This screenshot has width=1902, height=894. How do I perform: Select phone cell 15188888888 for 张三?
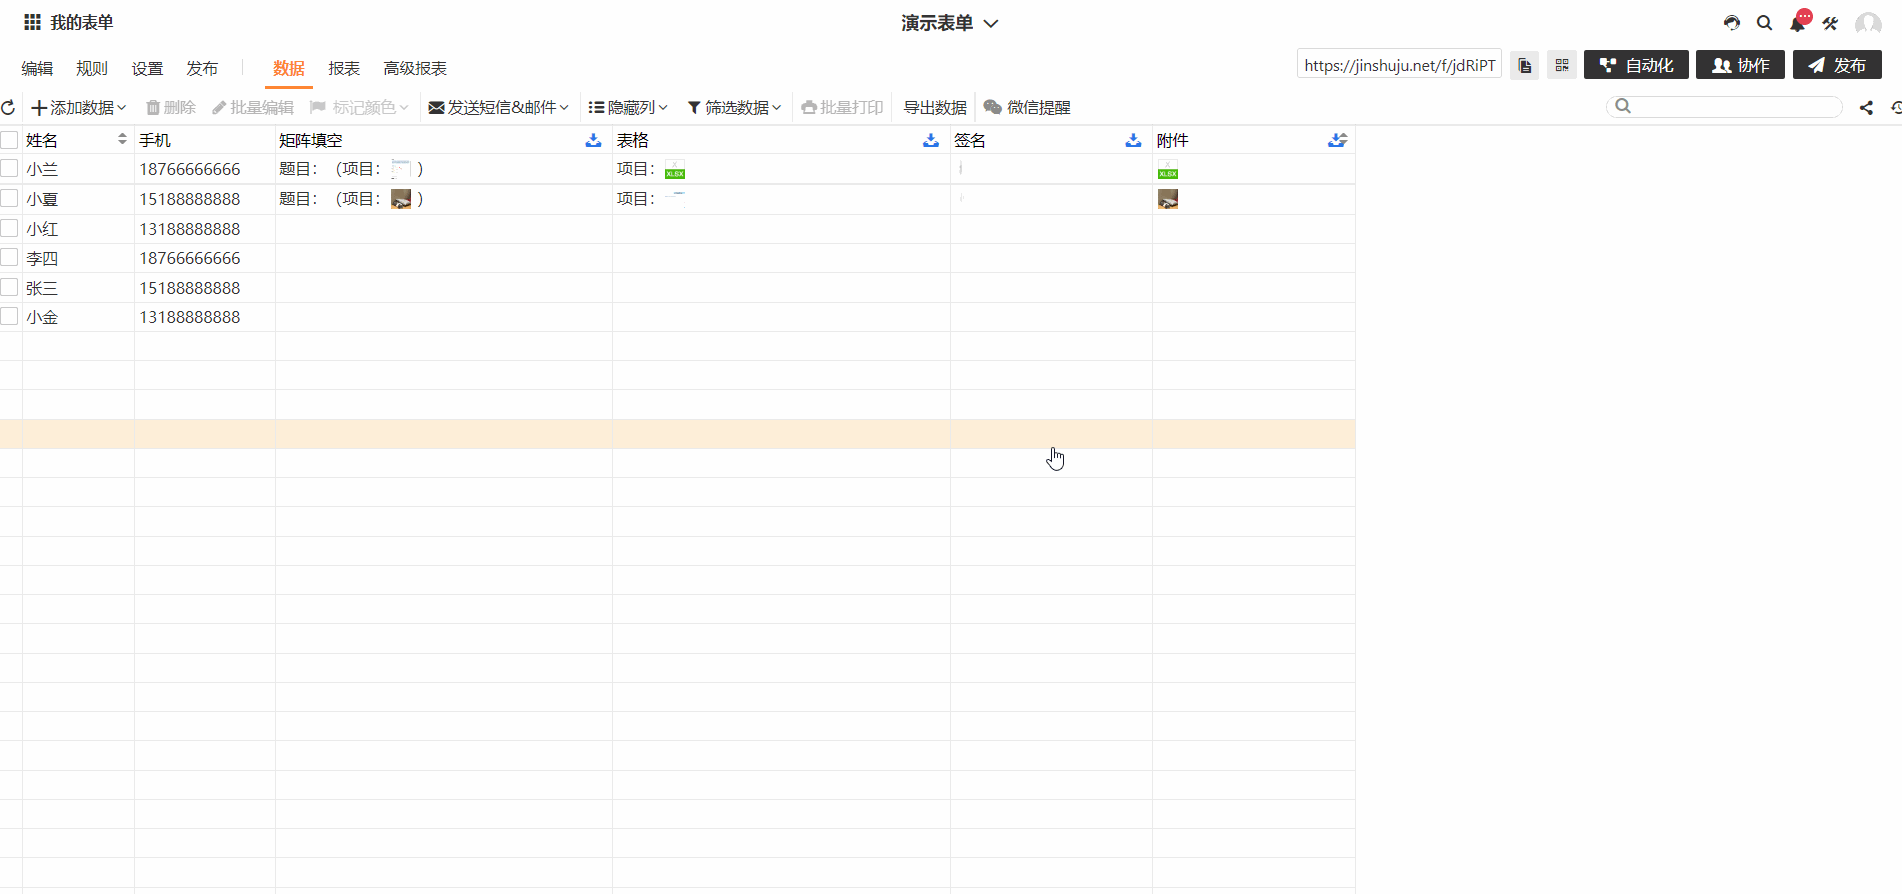205,288
